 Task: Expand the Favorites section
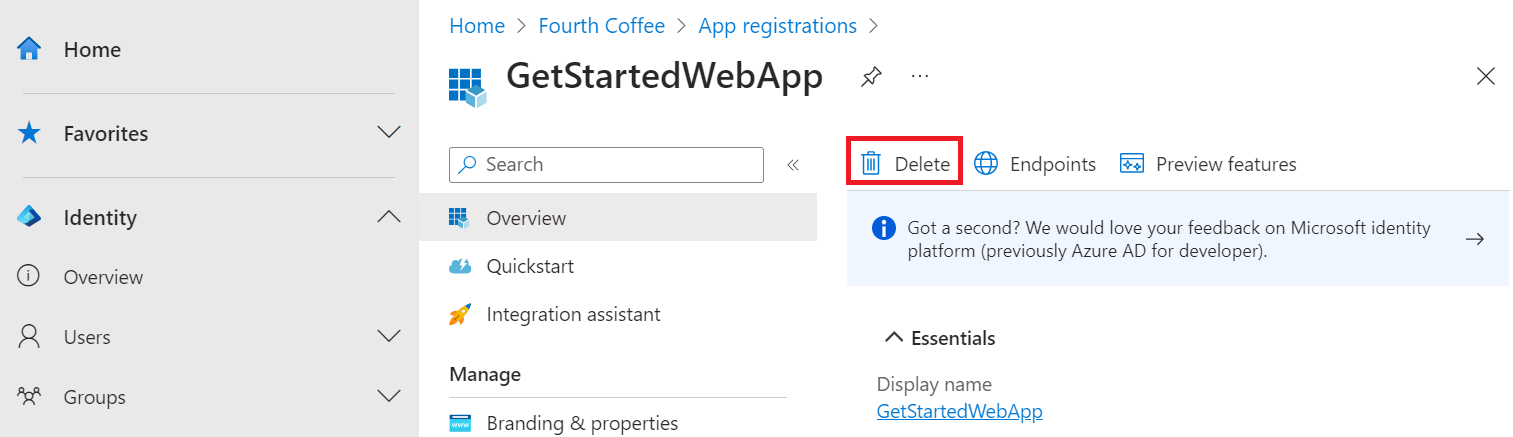click(388, 133)
